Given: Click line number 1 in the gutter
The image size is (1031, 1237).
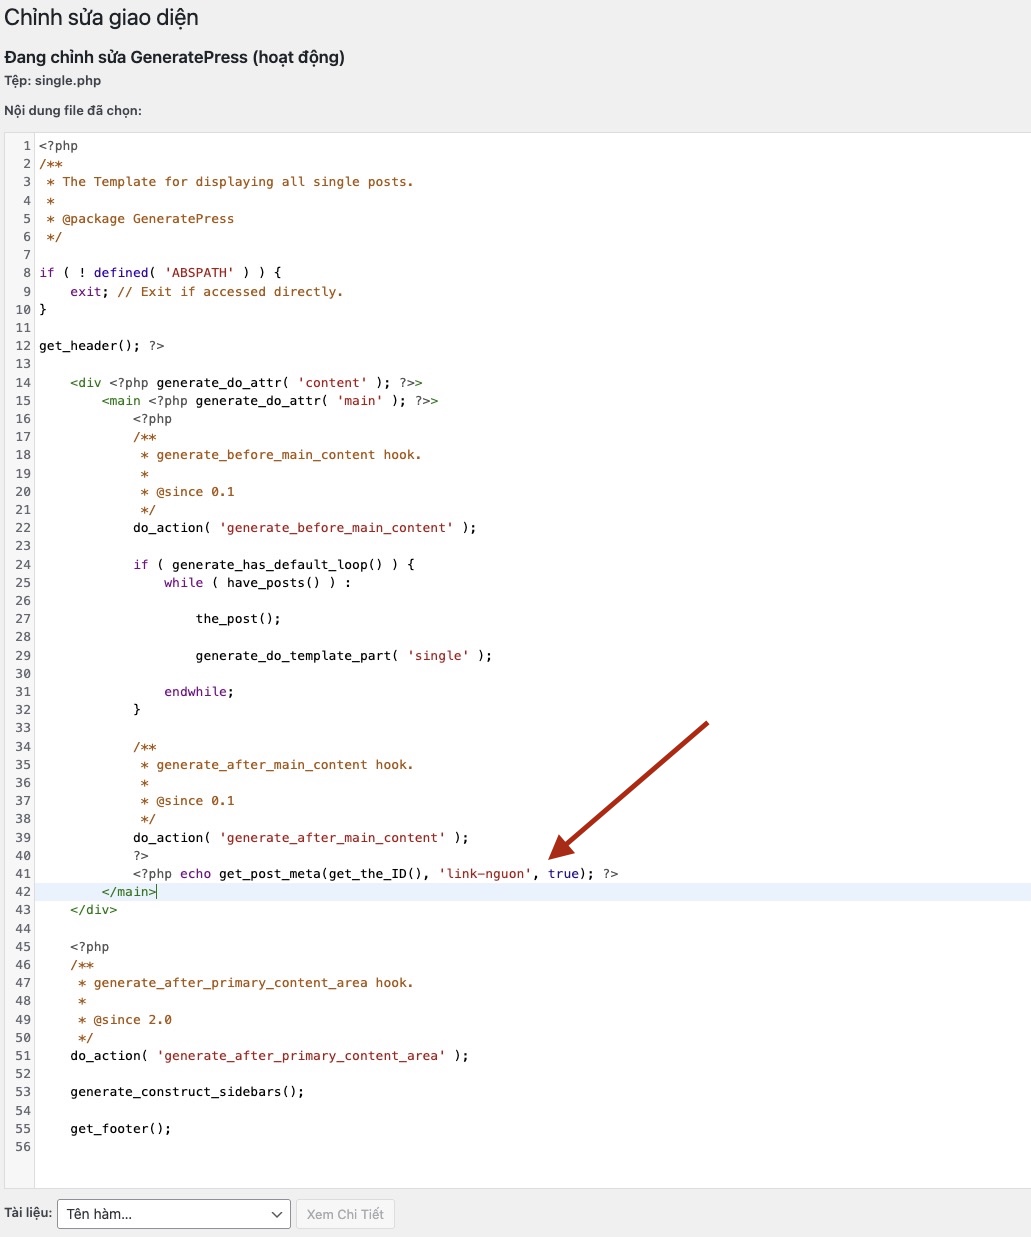Looking at the screenshot, I should pos(27,146).
